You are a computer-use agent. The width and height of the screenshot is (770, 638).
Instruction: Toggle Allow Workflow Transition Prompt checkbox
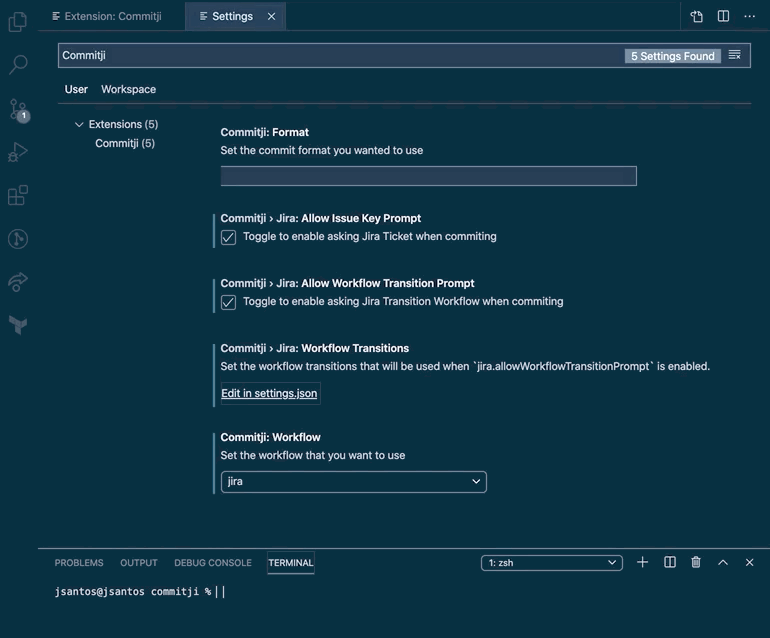(228, 302)
